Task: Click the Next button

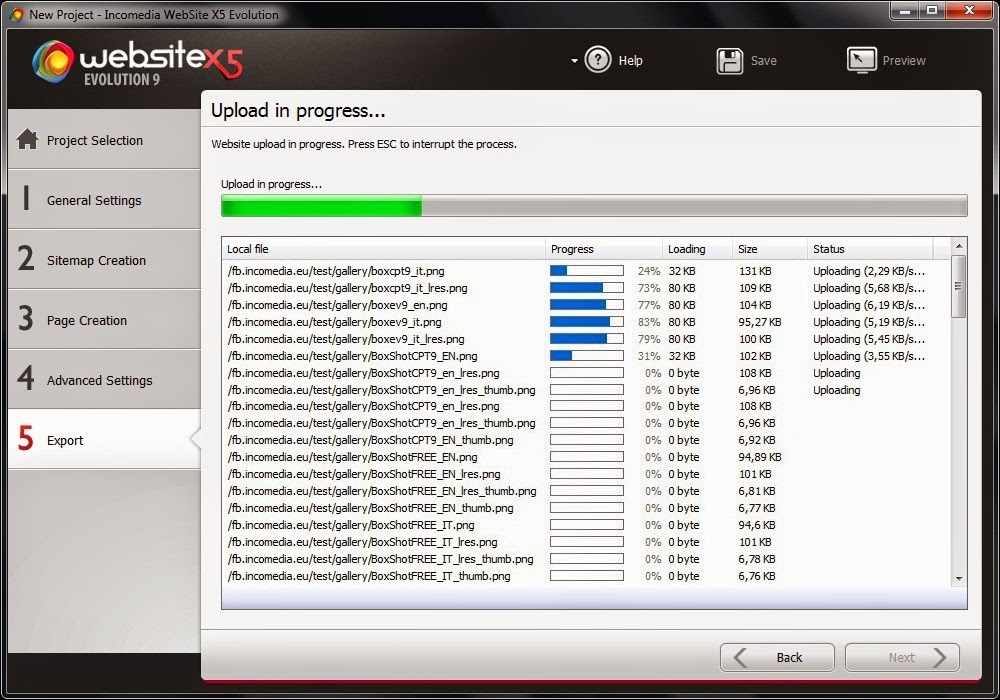Action: pyautogui.click(x=902, y=657)
